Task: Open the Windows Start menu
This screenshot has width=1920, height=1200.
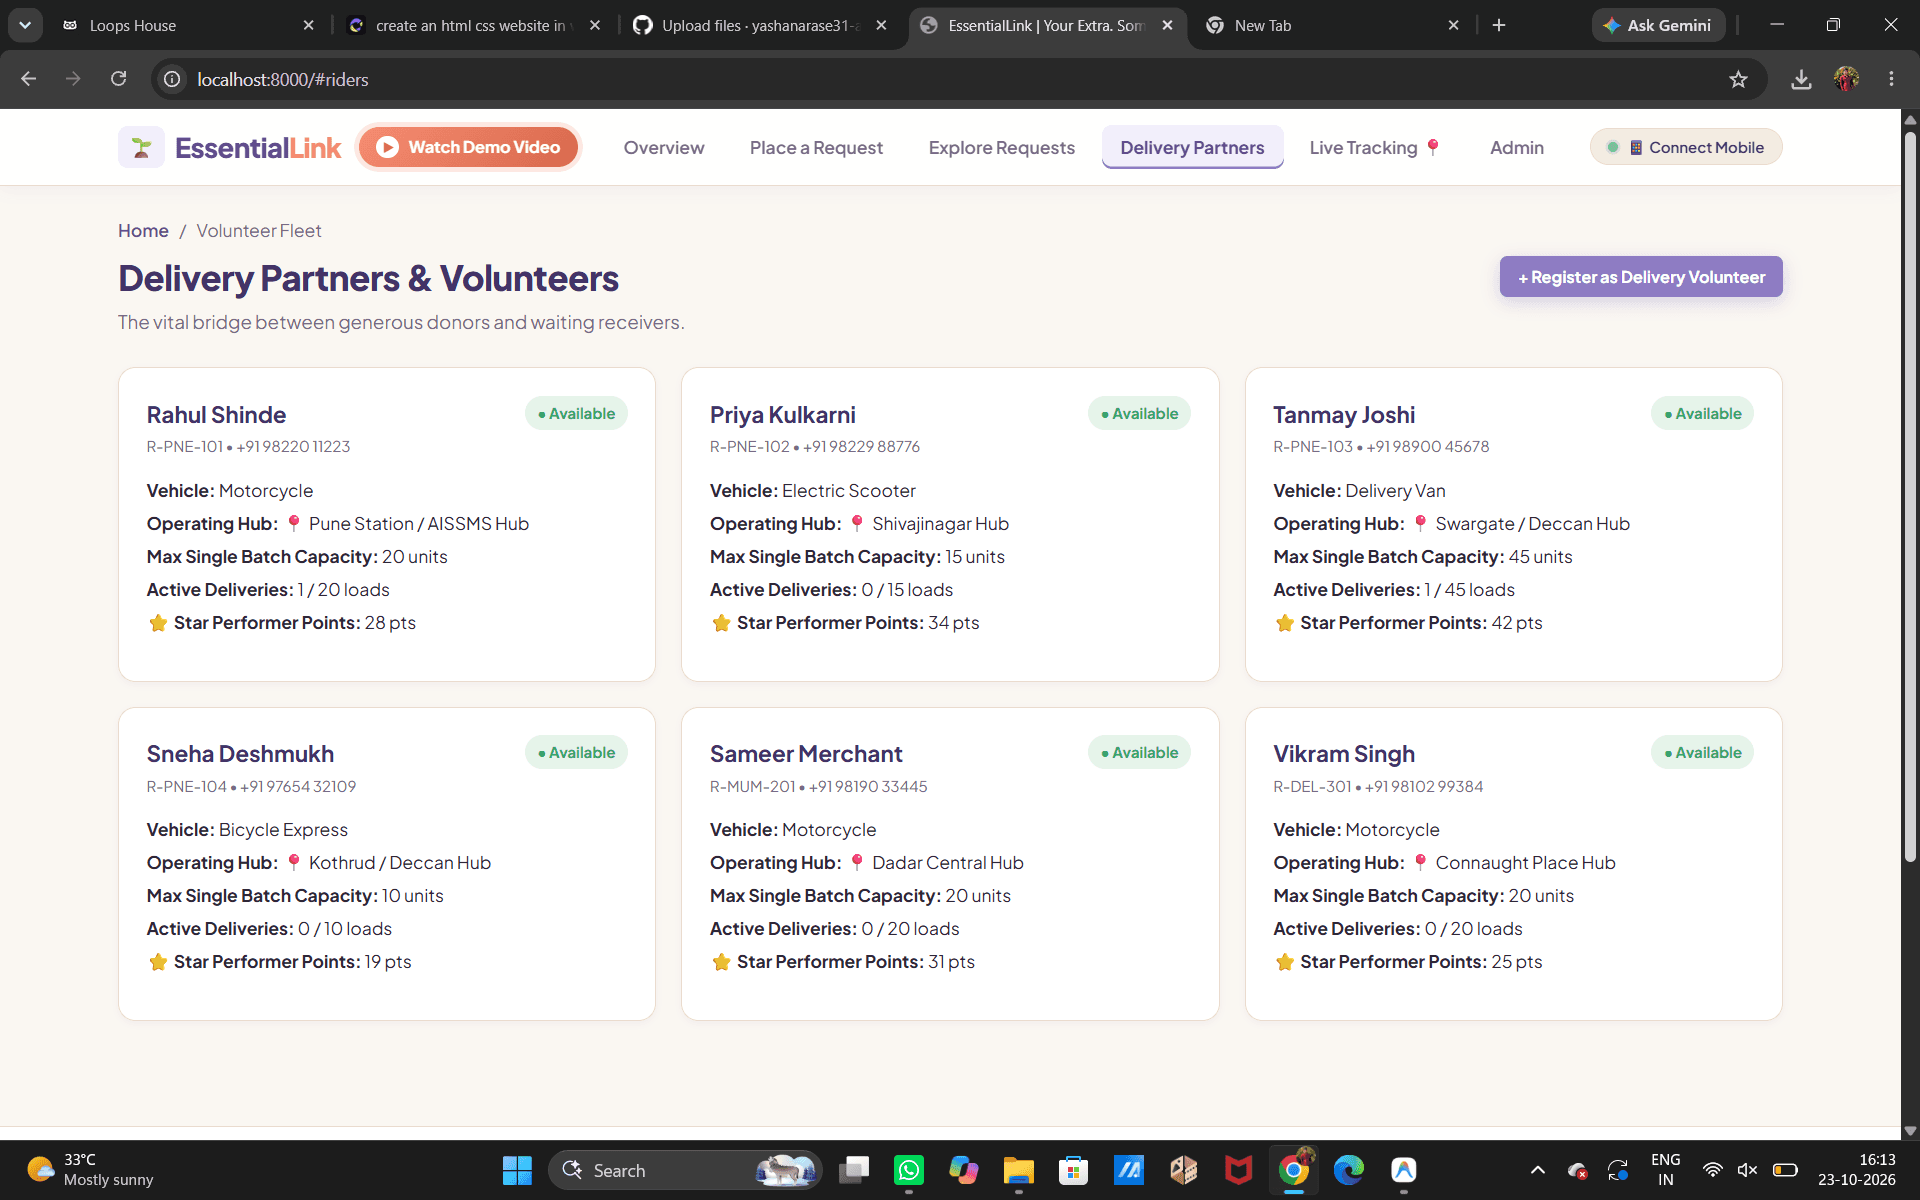Action: pyautogui.click(x=517, y=1170)
